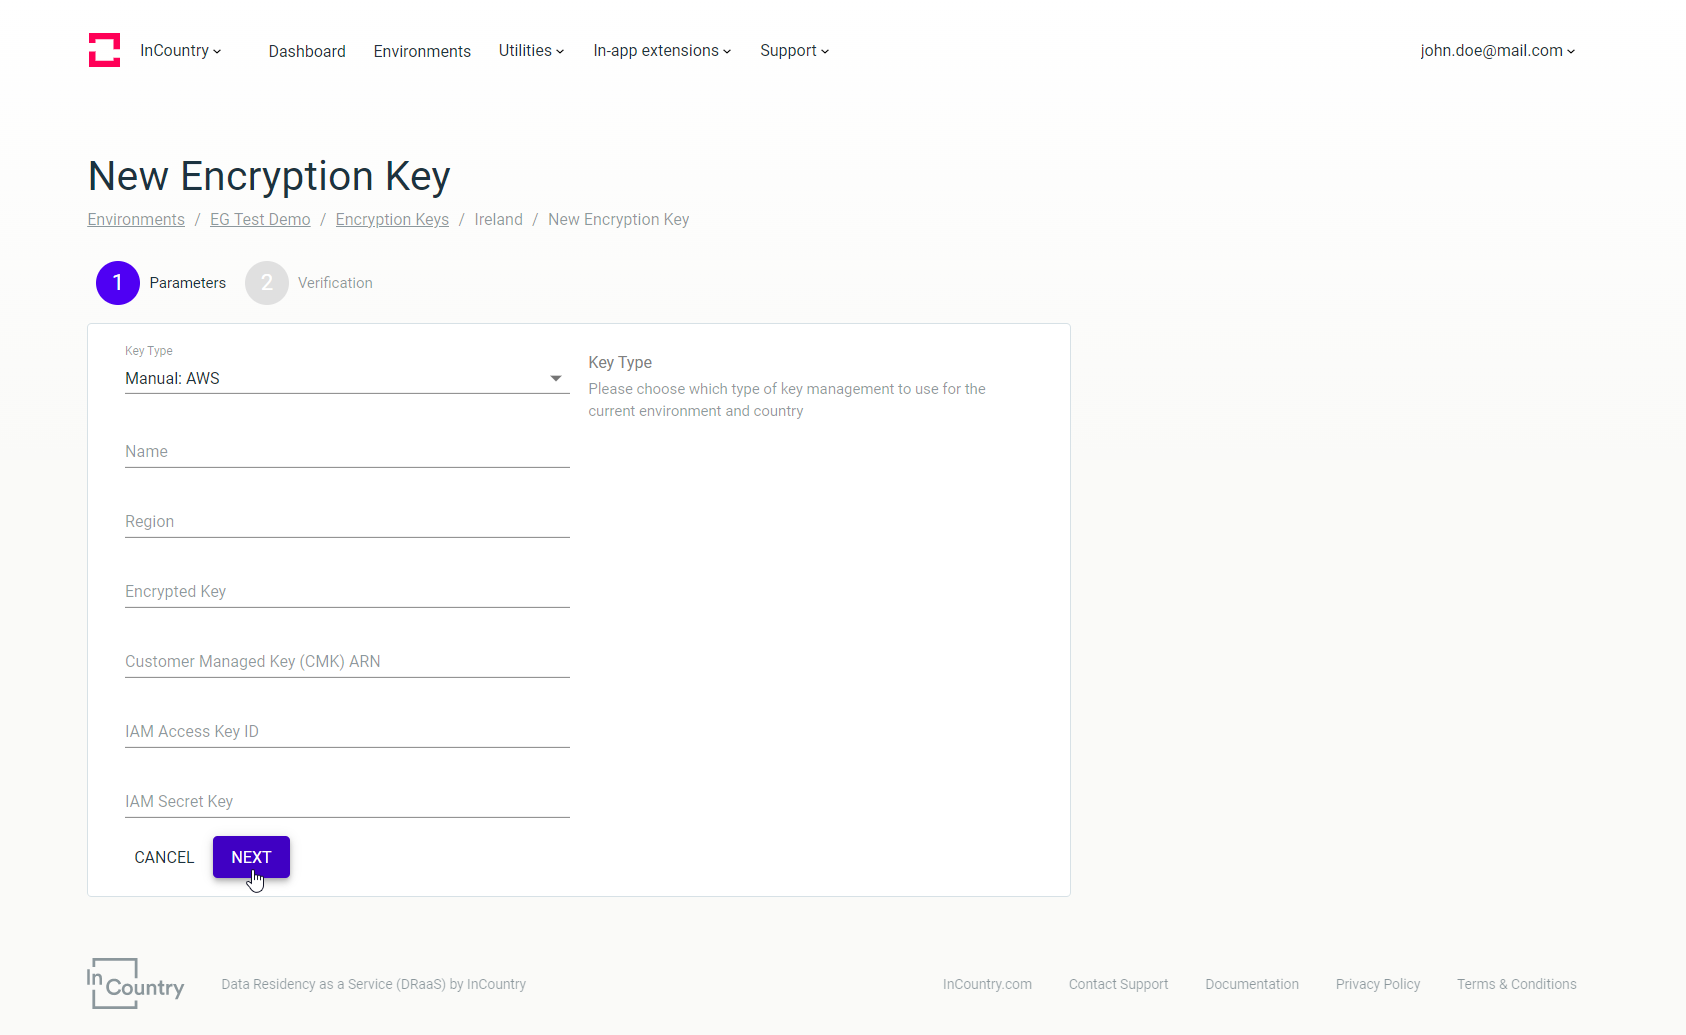Switch to the Dashboard menu item
Image resolution: width=1686 pixels, height=1035 pixels.
(x=307, y=51)
